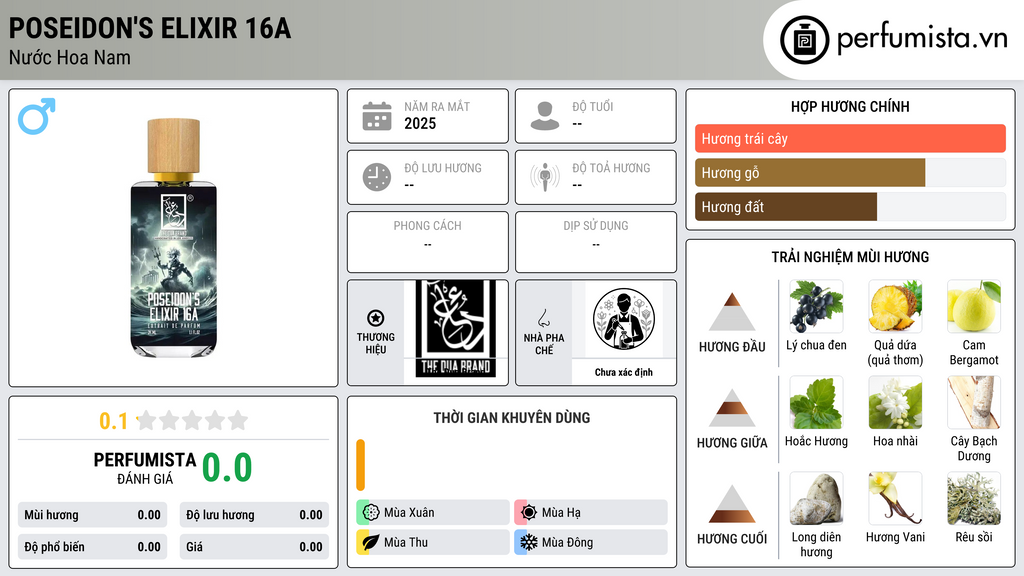
Task: Open The Dua Brand logo image
Action: click(456, 329)
